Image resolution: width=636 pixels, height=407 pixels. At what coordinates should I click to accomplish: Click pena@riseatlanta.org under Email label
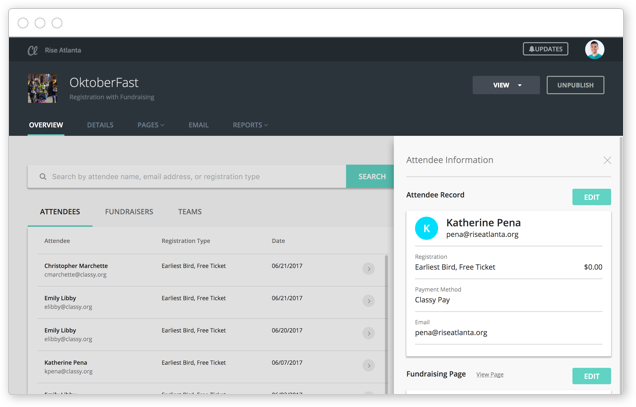pyautogui.click(x=451, y=332)
